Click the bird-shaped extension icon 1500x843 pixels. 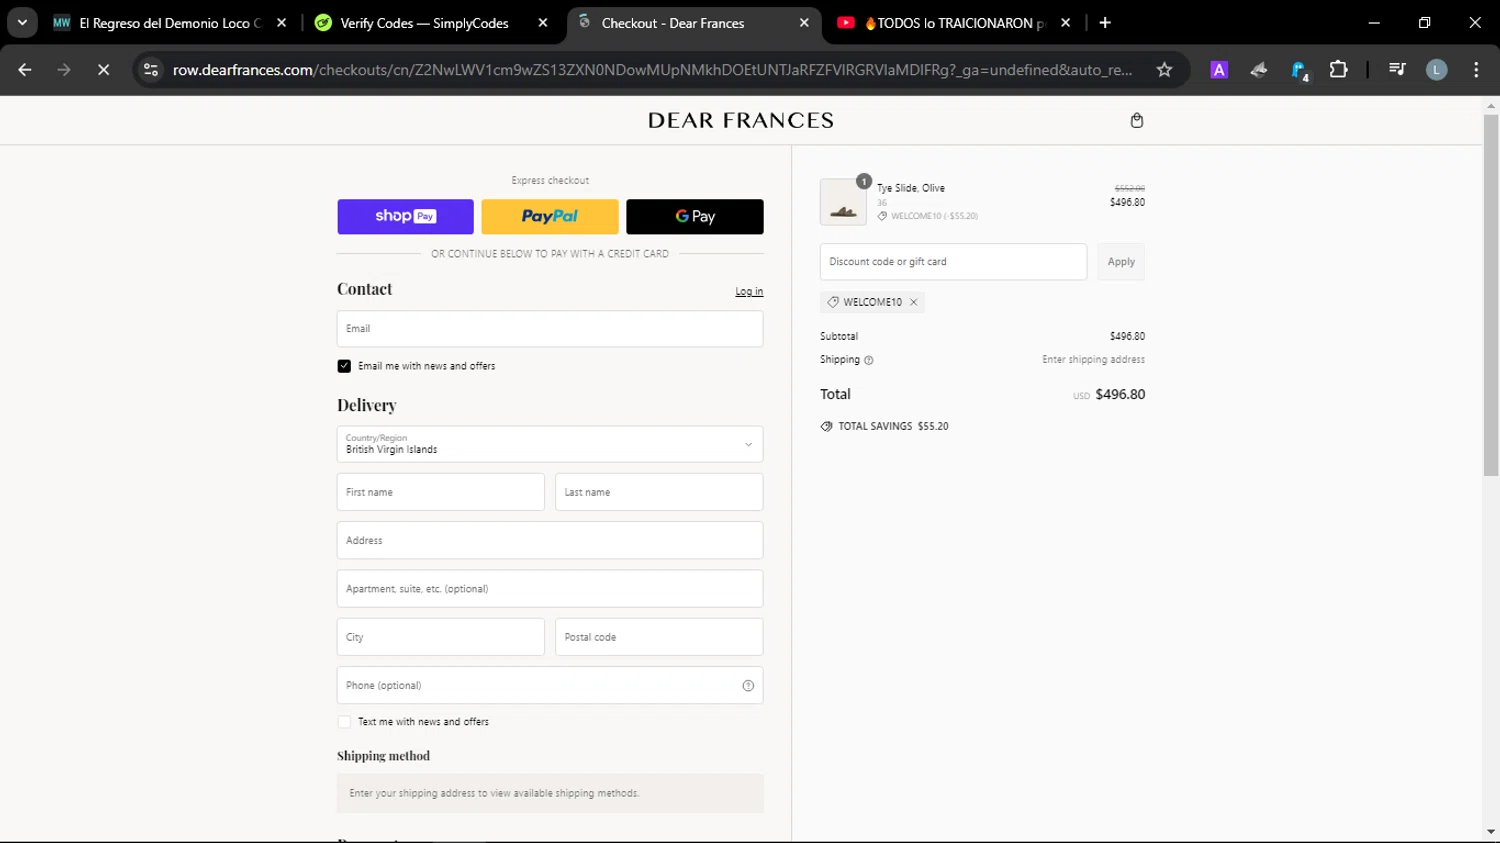tap(1259, 69)
